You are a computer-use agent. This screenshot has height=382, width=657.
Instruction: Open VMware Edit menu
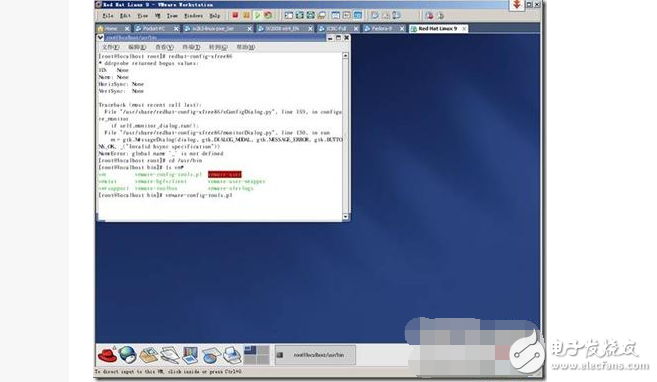click(125, 16)
